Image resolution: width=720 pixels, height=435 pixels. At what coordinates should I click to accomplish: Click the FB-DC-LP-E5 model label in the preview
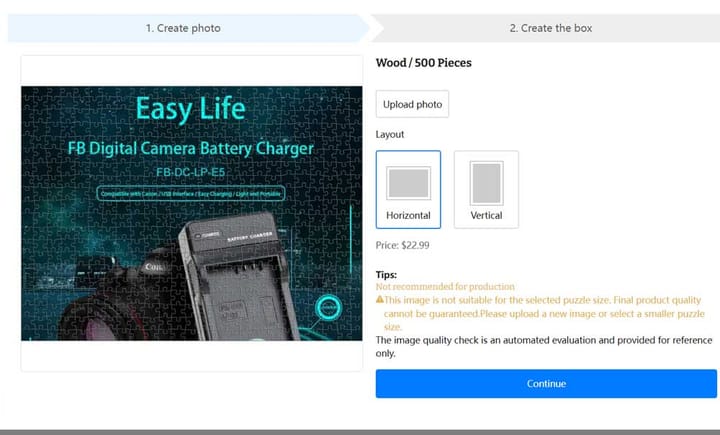[191, 172]
